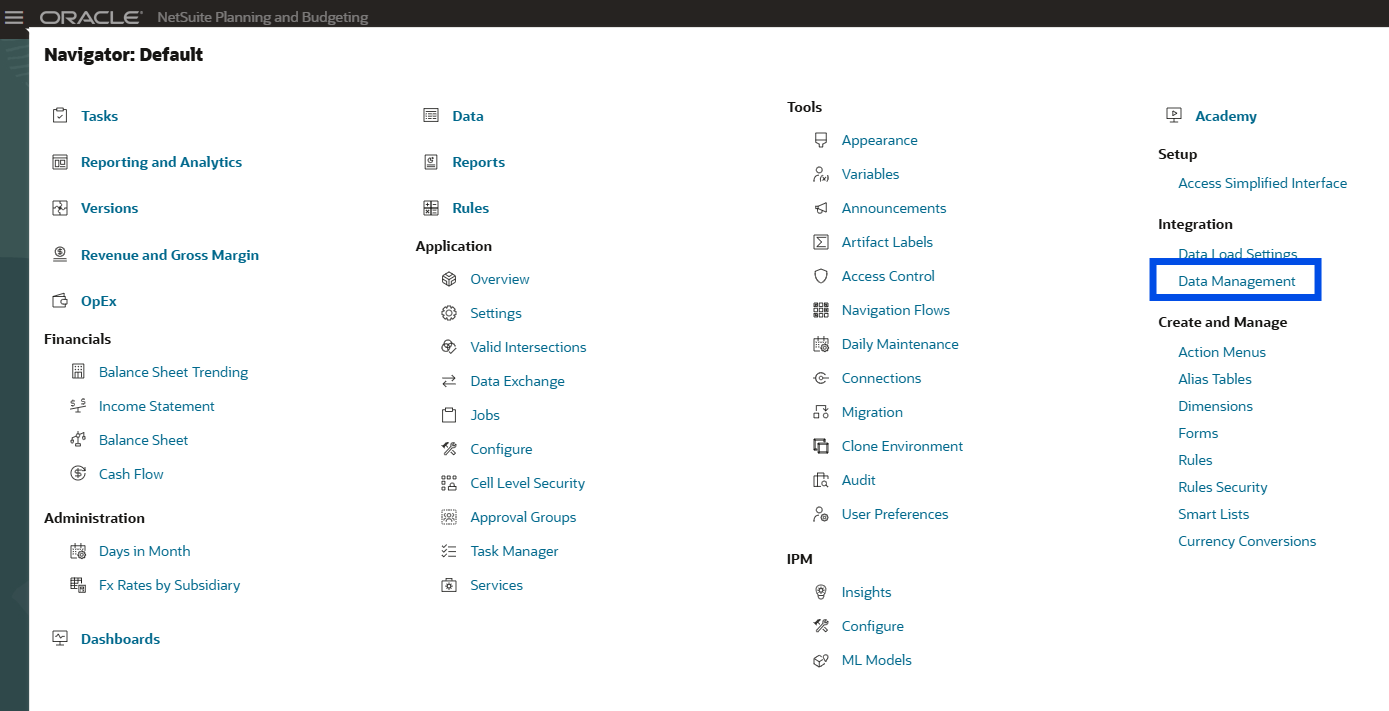Click the Income Statement icon
Image resolution: width=1389 pixels, height=711 pixels.
(78, 406)
